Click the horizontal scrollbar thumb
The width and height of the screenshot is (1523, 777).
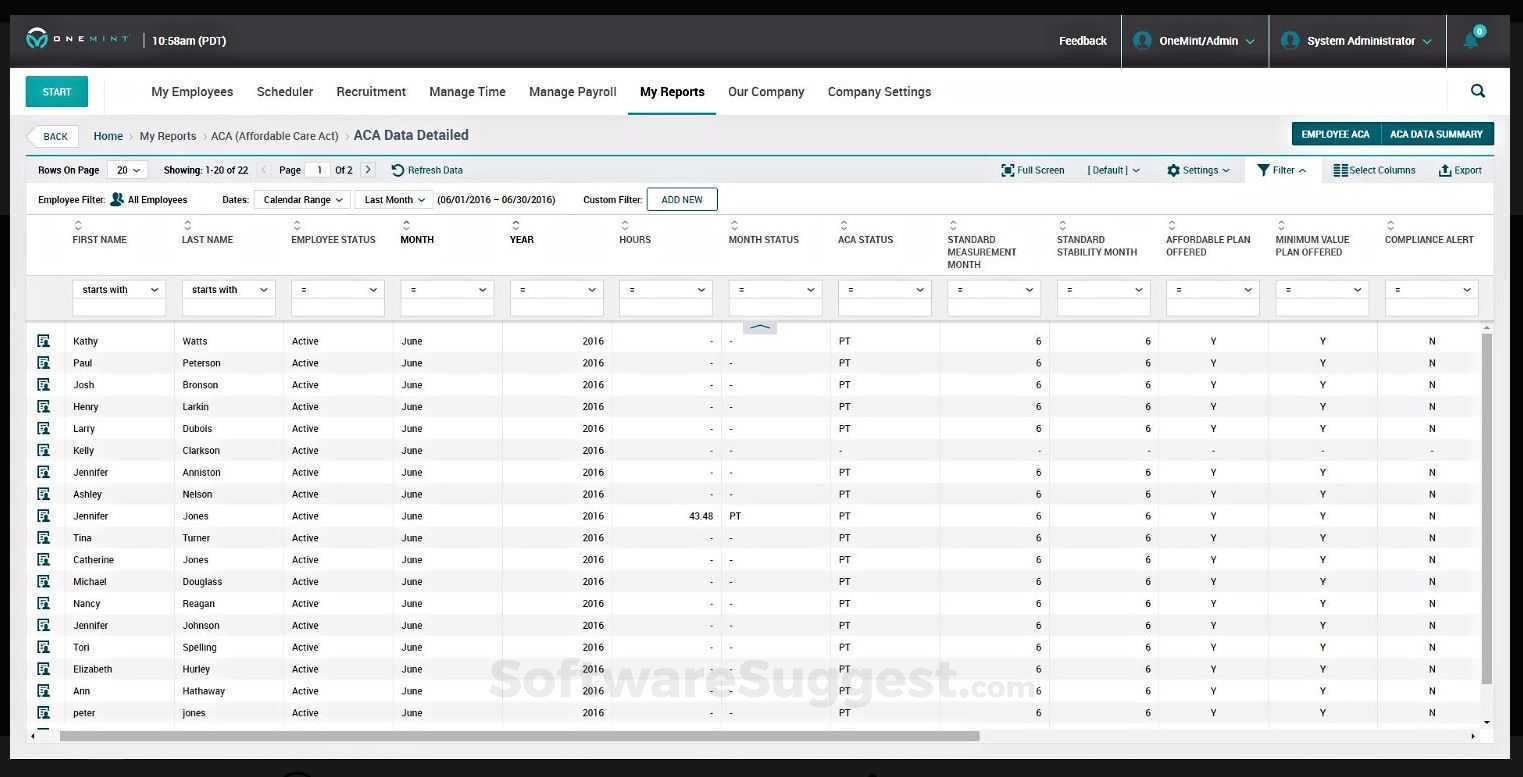[519, 736]
